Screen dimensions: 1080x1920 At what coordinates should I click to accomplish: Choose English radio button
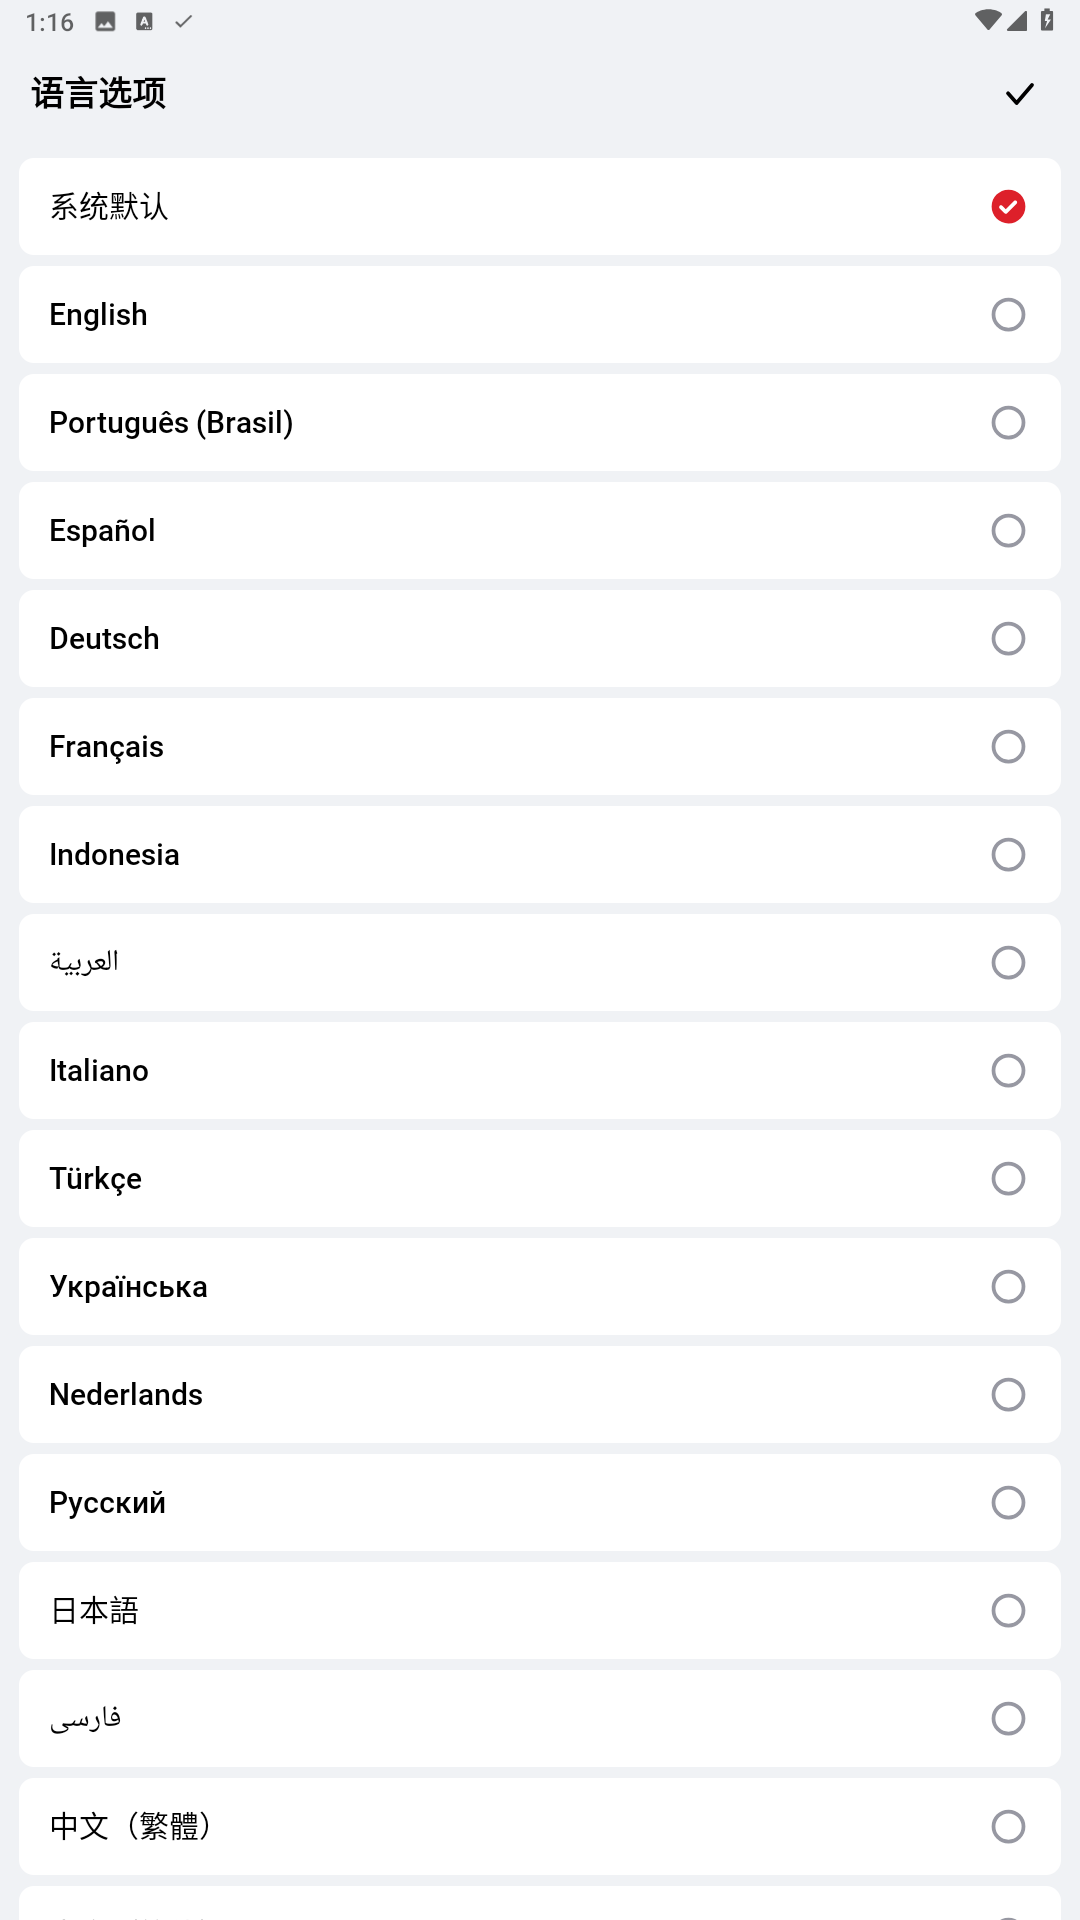1008,315
